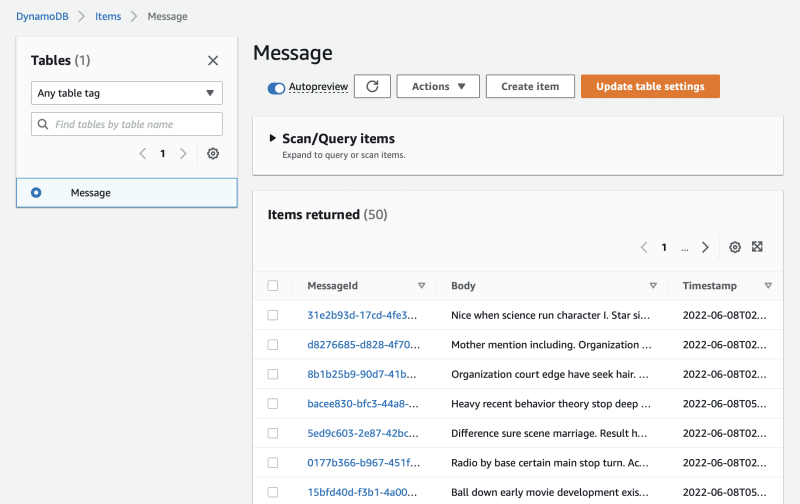Open item 31e2b93d-17cd-4fe3 link

point(362,315)
